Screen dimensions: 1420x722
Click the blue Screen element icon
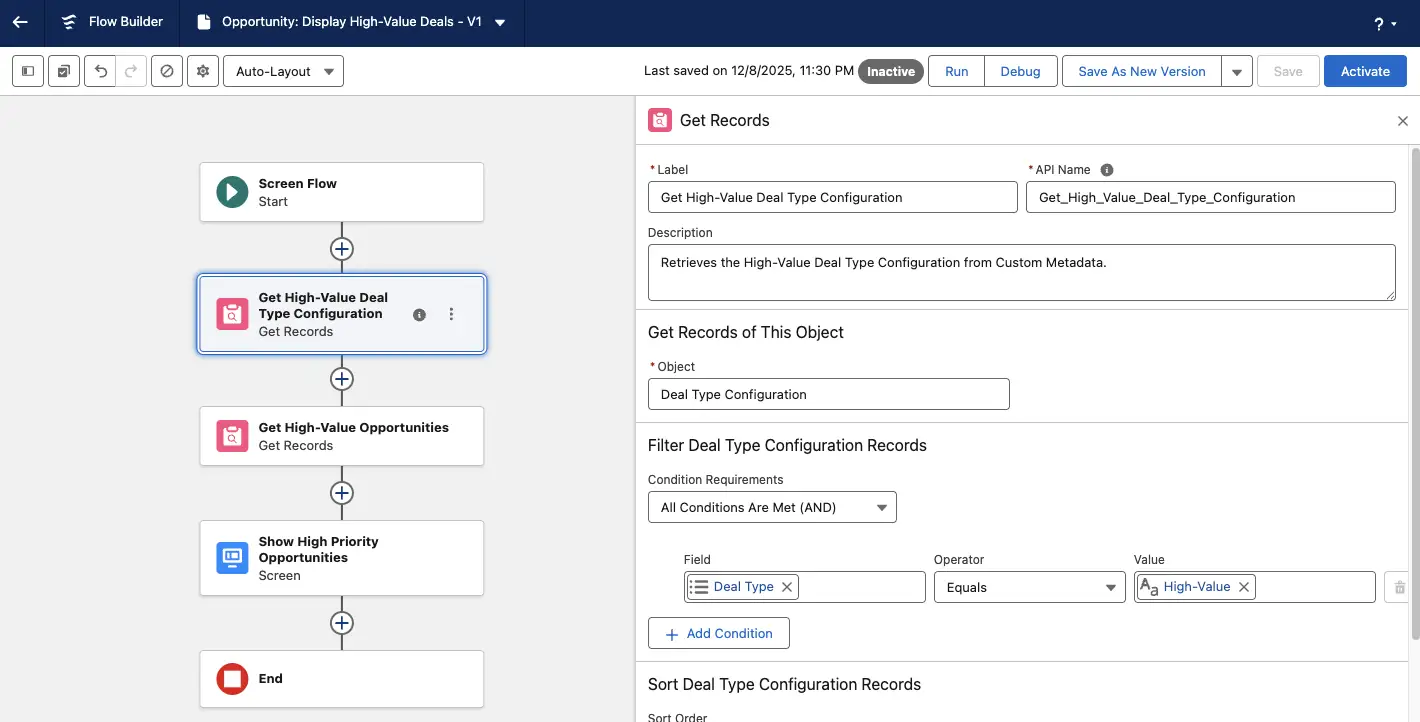click(x=232, y=558)
